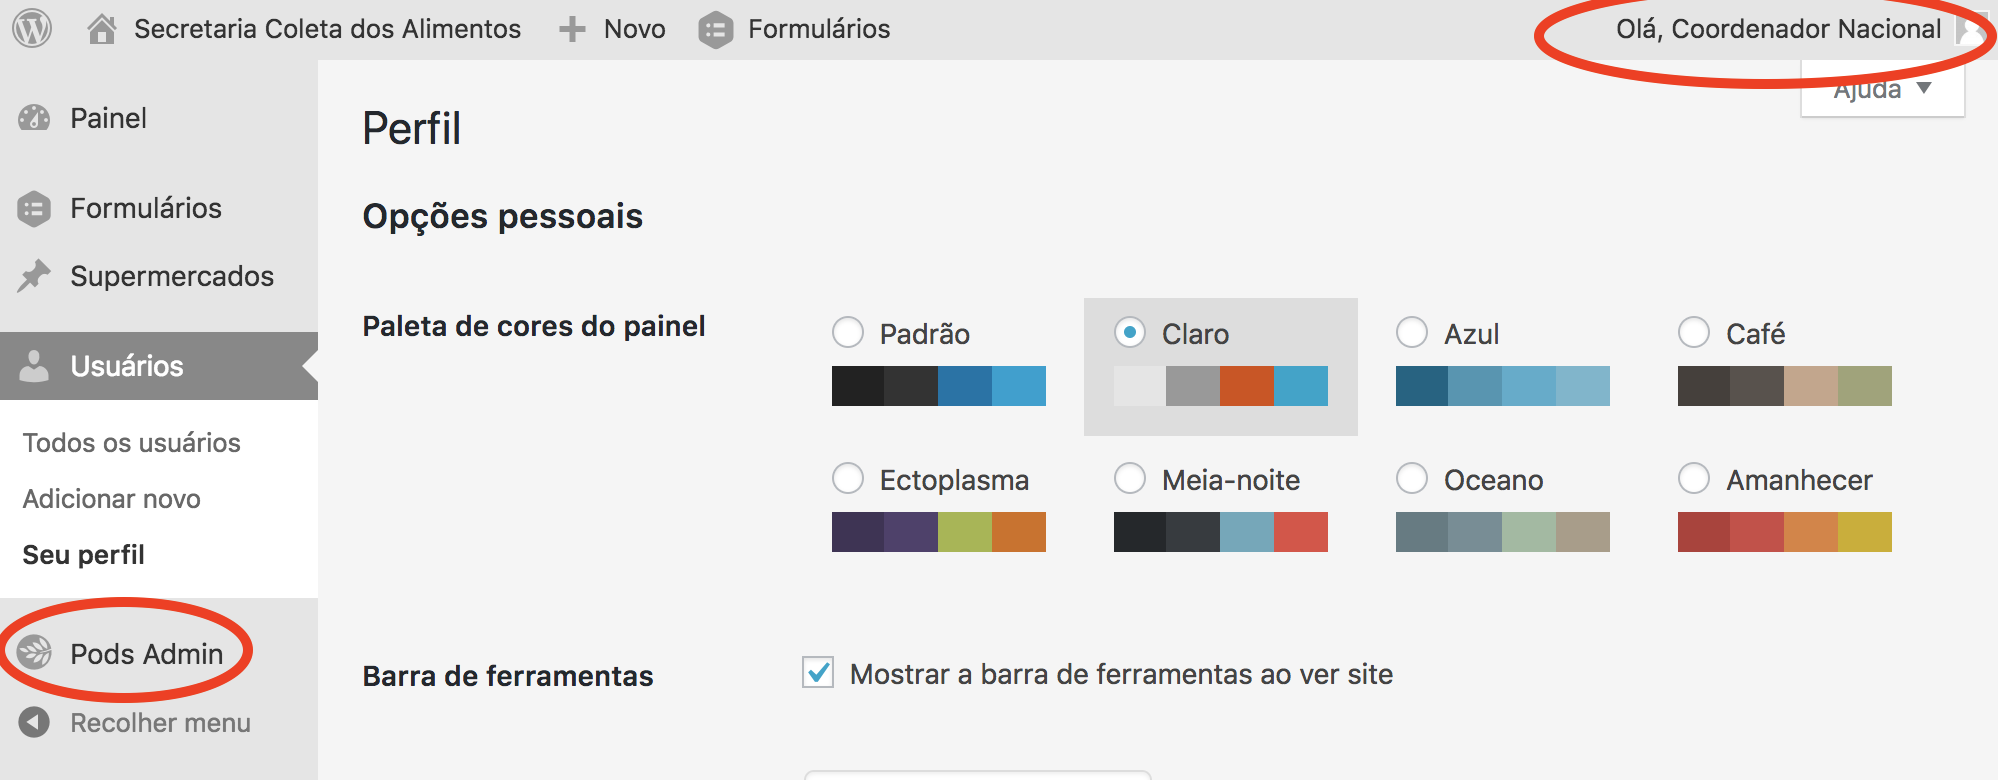Collapse the sidebar with the Recolher menu arrow icon
1998x780 pixels.
34,722
